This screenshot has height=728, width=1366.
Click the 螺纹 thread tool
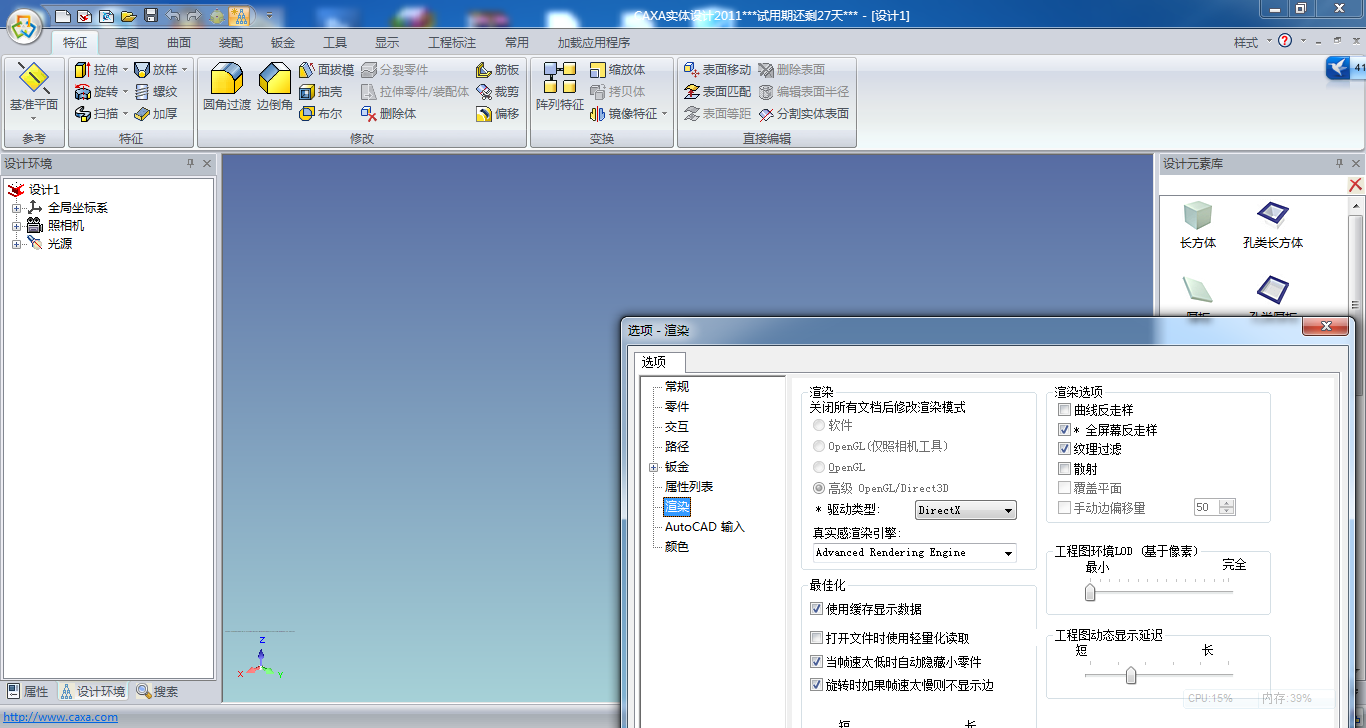click(x=156, y=92)
